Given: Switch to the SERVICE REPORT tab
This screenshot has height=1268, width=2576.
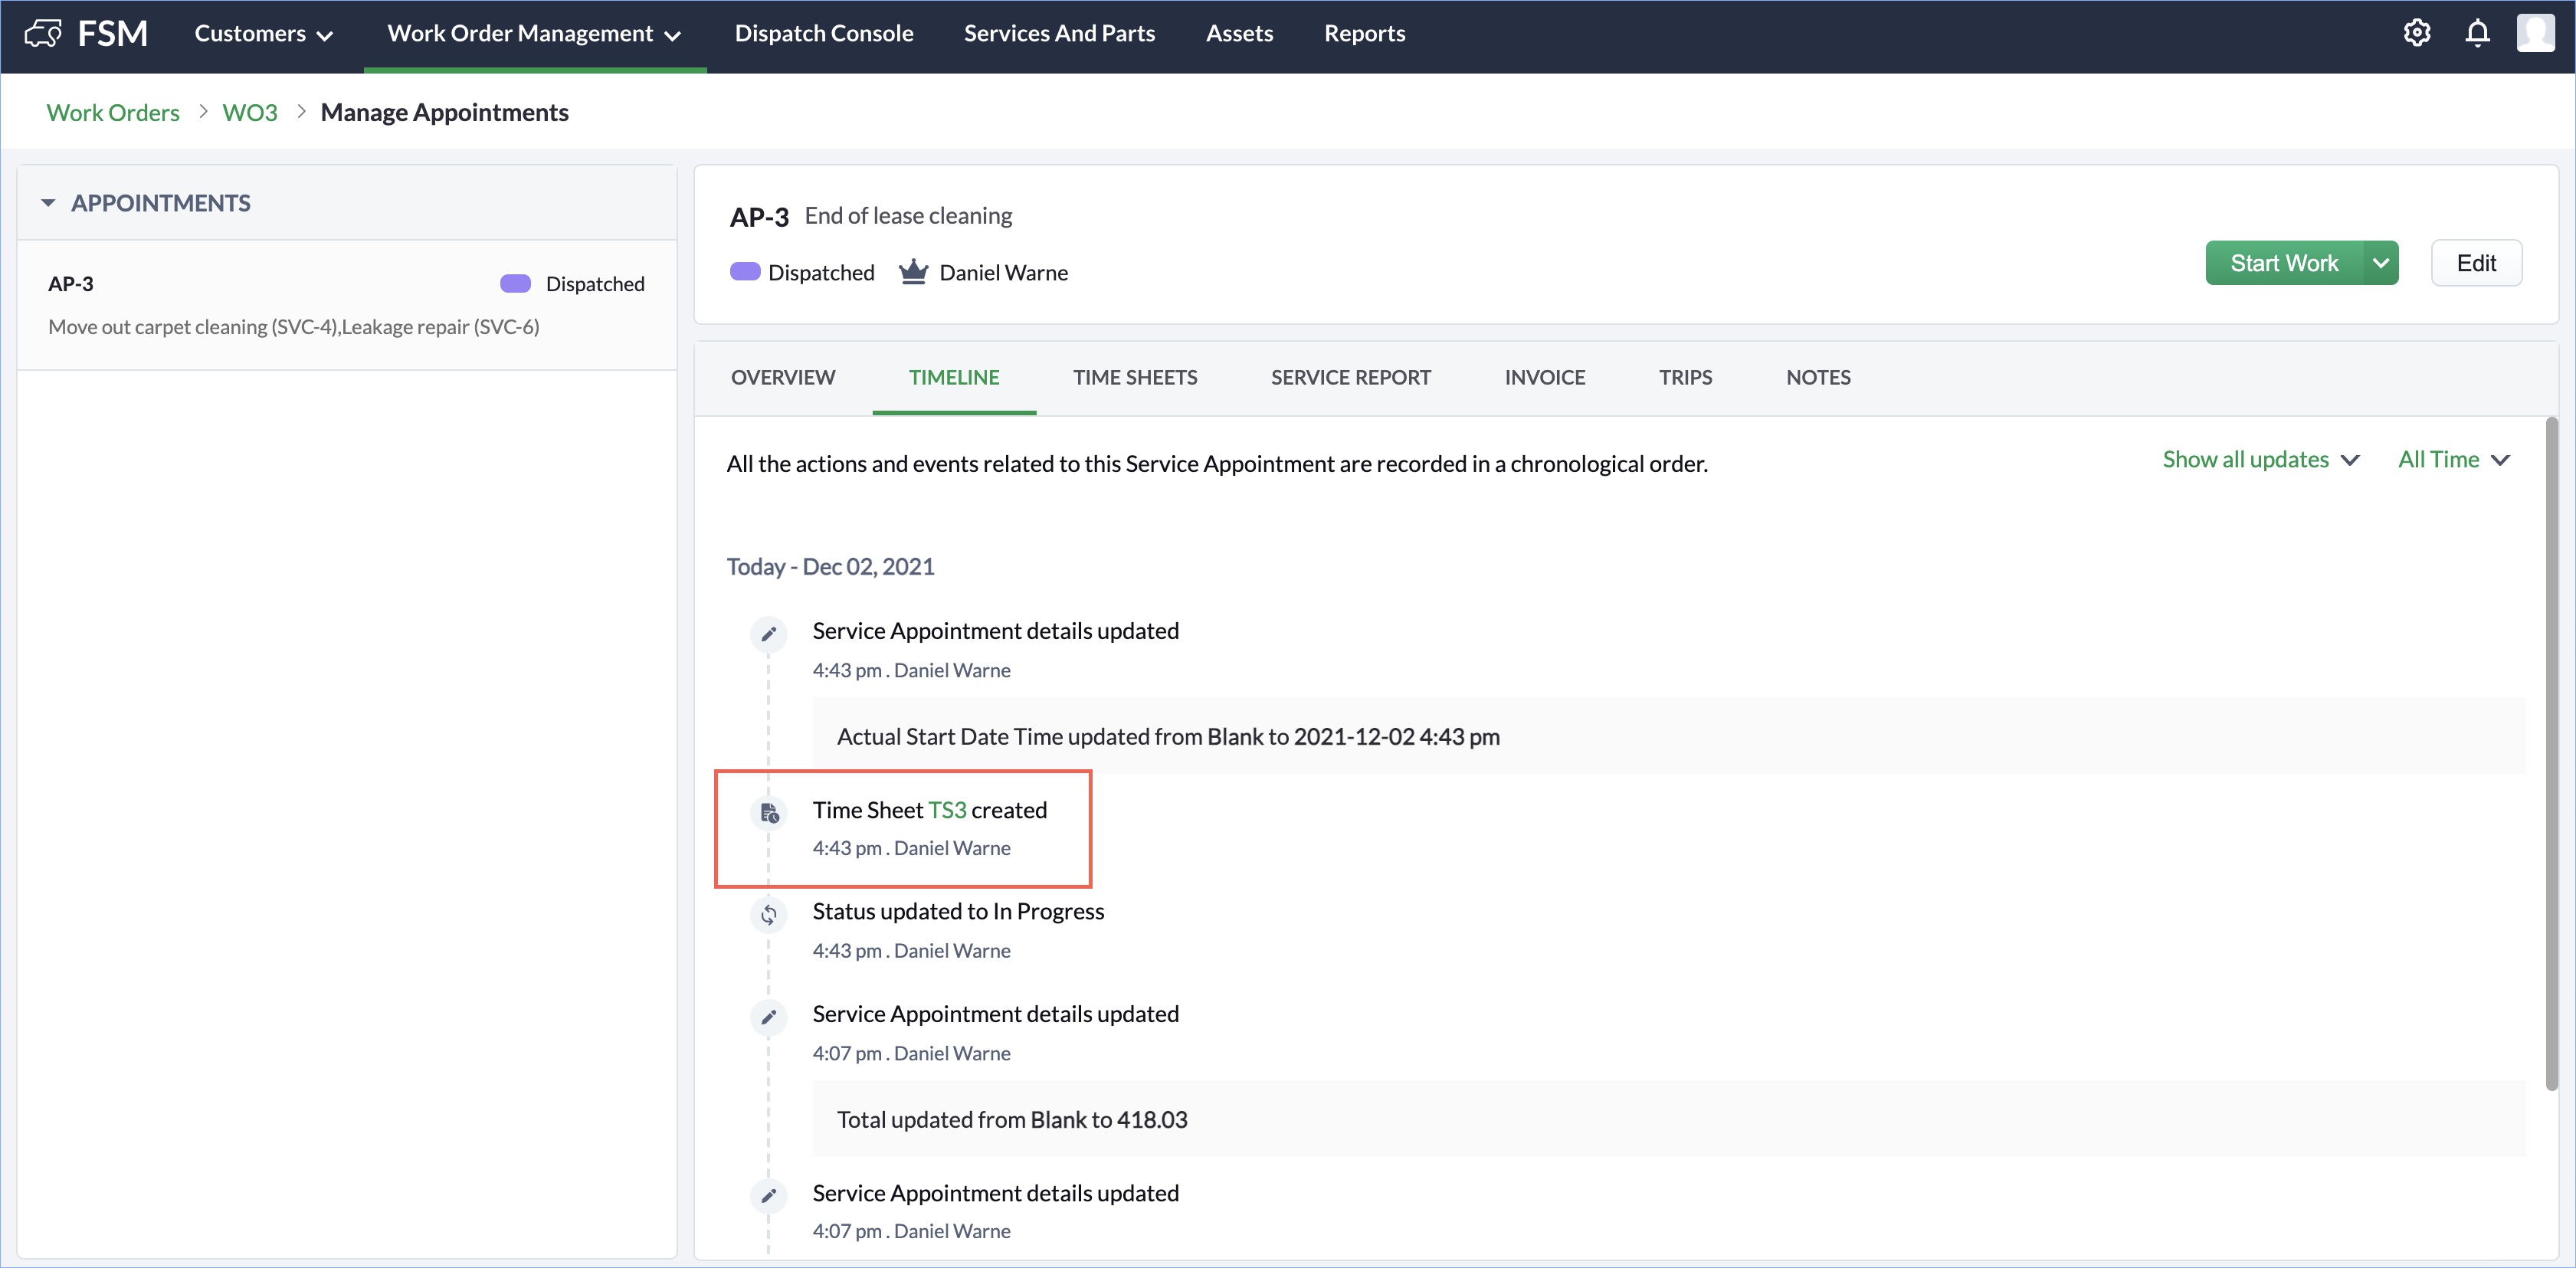Looking at the screenshot, I should coord(1350,377).
